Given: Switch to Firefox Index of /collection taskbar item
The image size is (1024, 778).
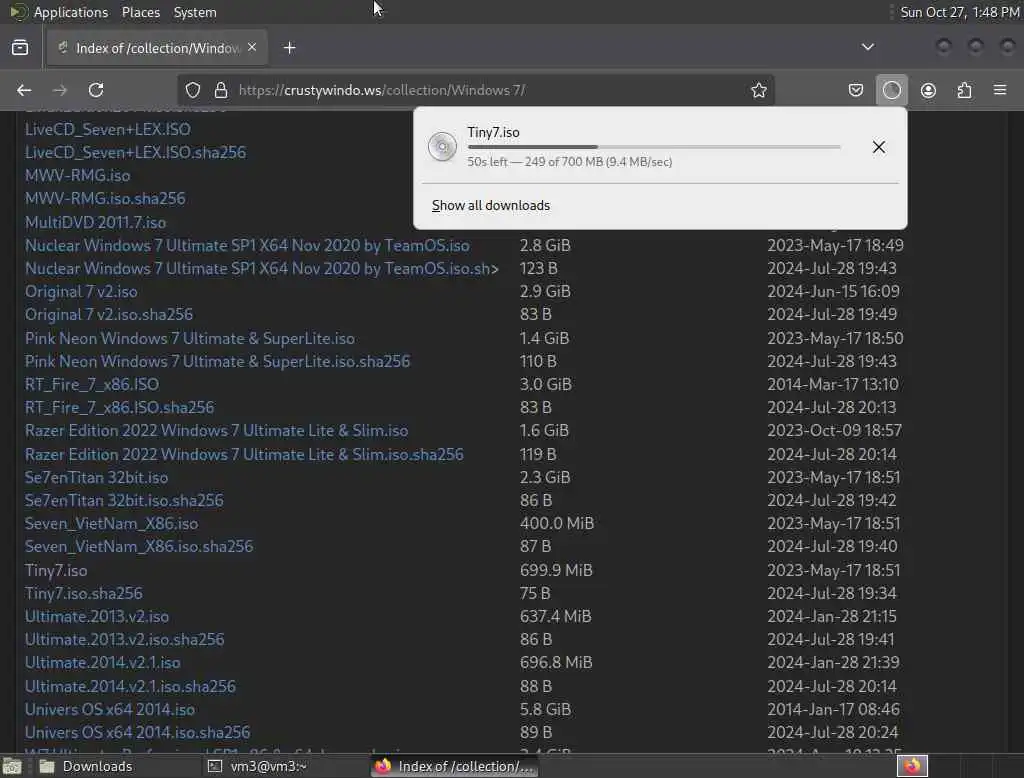Looking at the screenshot, I should [x=456, y=766].
